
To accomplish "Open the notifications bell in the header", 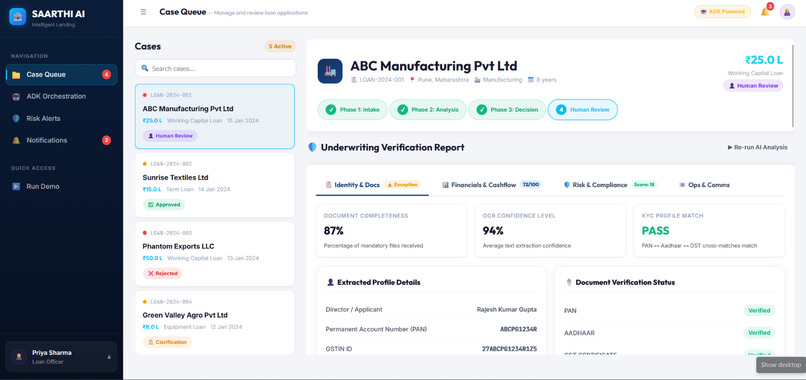I will [x=765, y=11].
